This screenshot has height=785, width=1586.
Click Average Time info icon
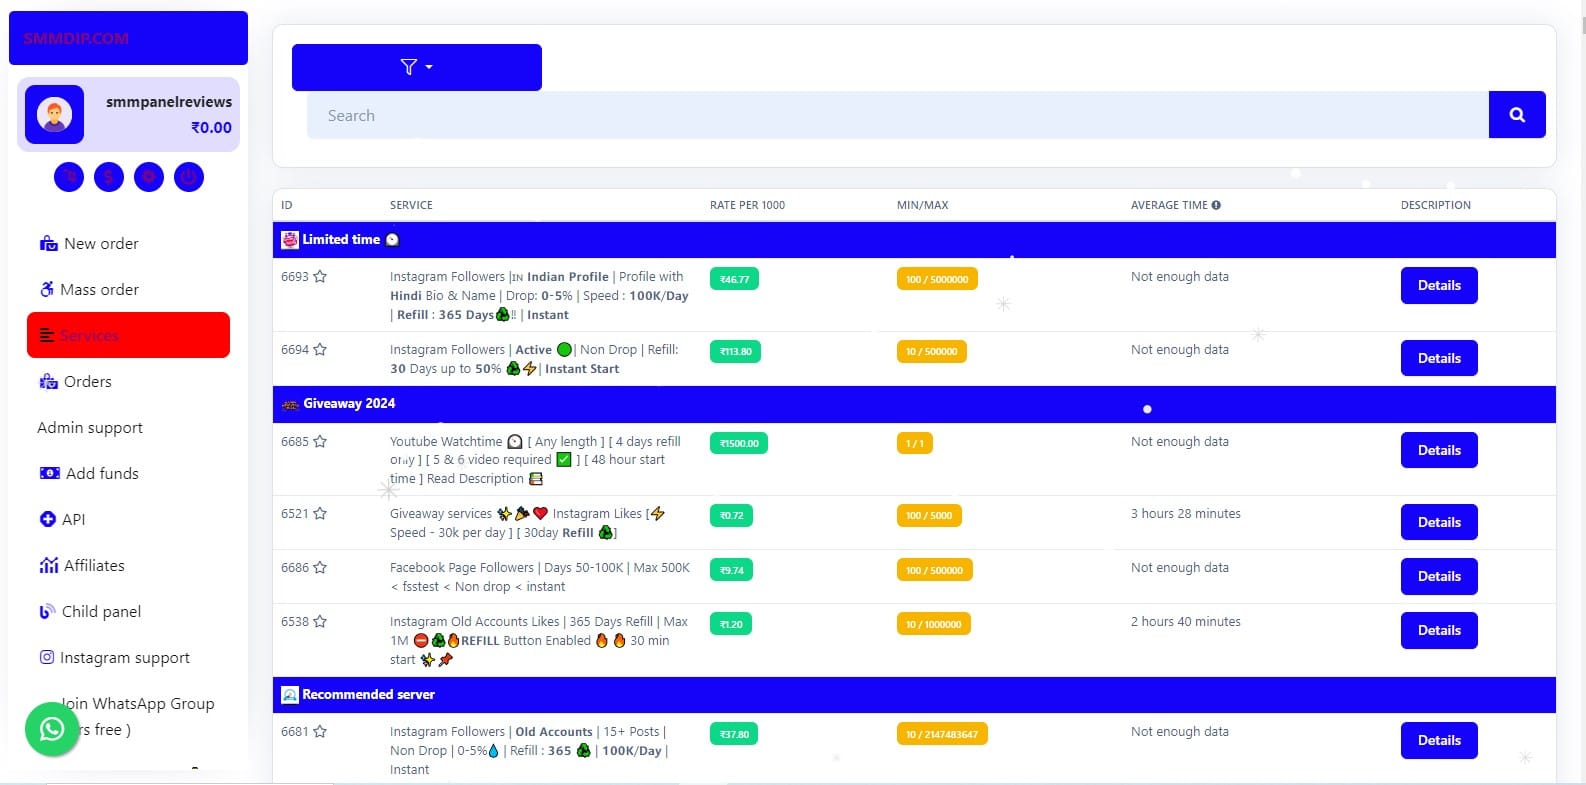tap(1216, 205)
